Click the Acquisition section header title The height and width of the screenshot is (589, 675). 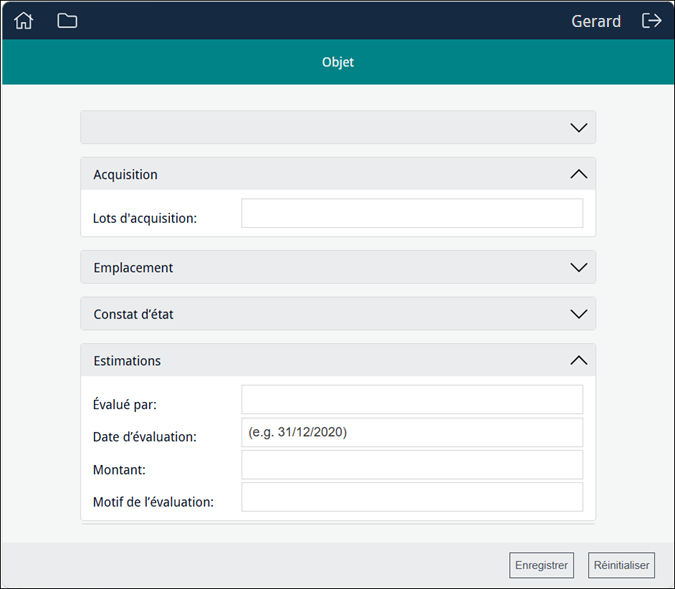coord(125,174)
